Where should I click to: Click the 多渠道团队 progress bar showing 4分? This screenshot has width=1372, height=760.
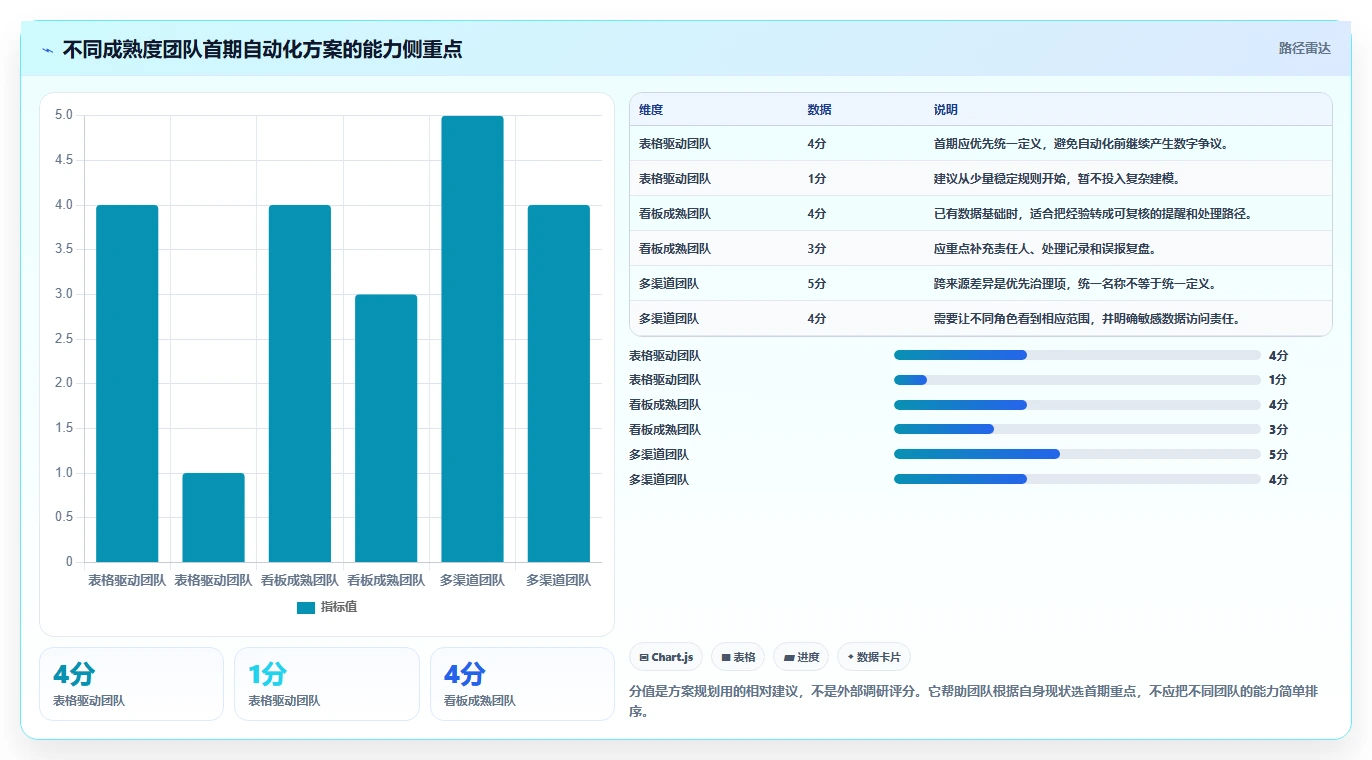1077,479
